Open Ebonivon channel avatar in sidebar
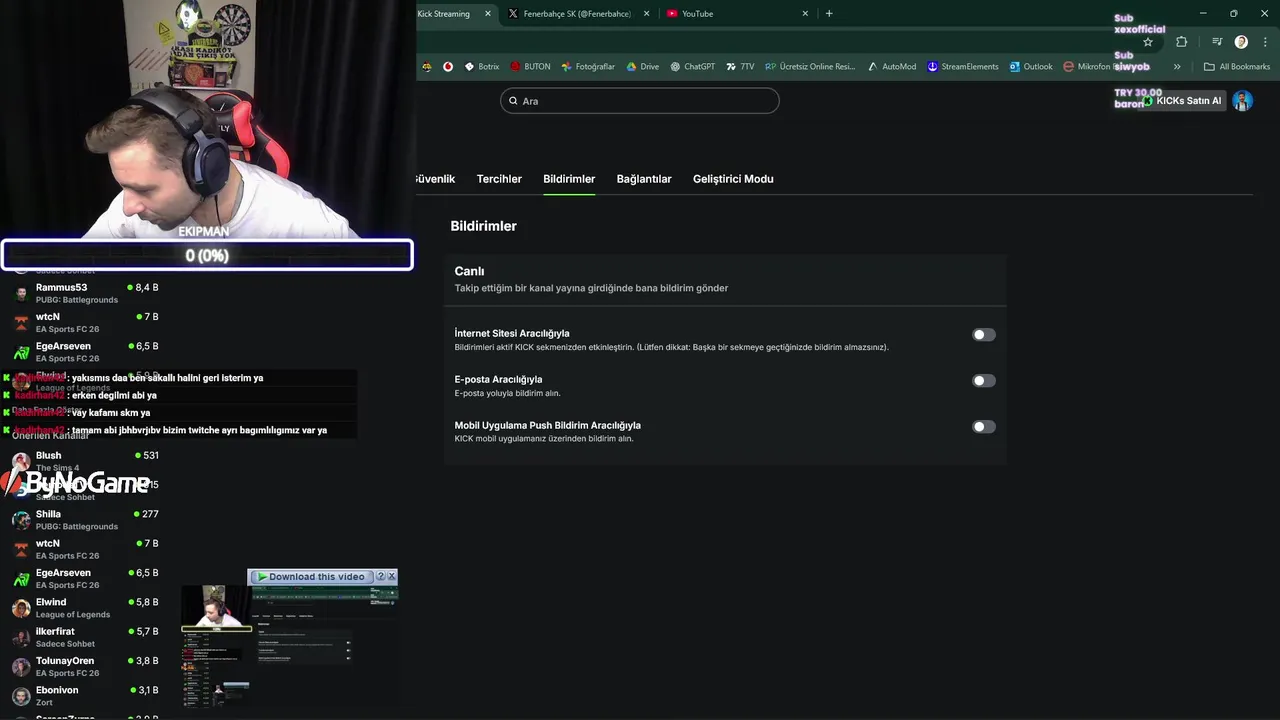 coord(21,696)
